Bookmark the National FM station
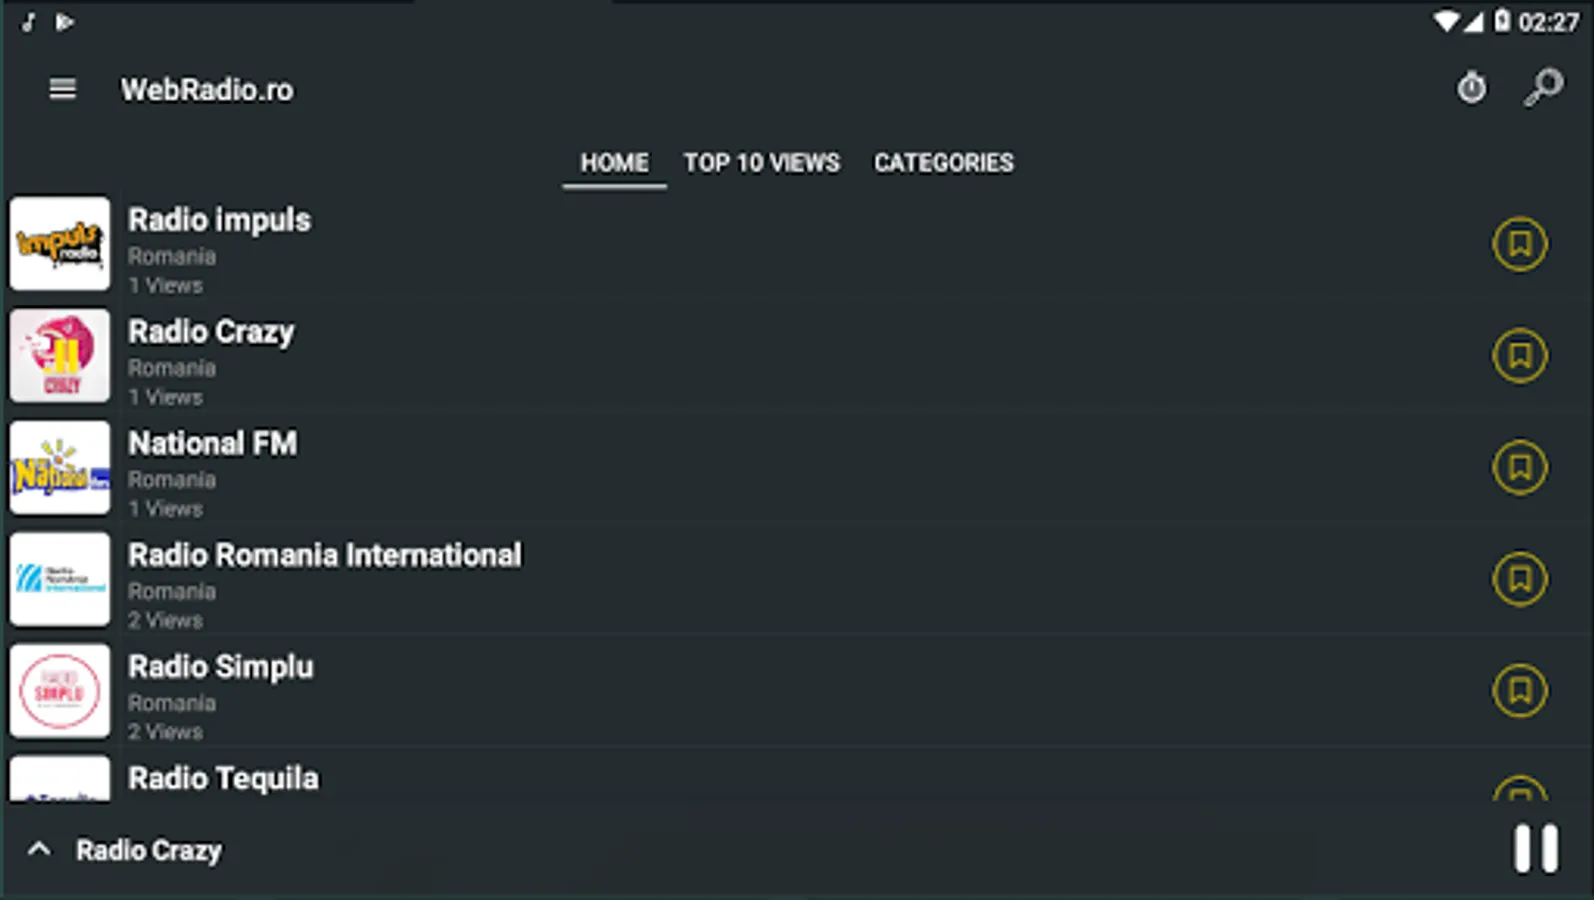1594x900 pixels. tap(1520, 467)
